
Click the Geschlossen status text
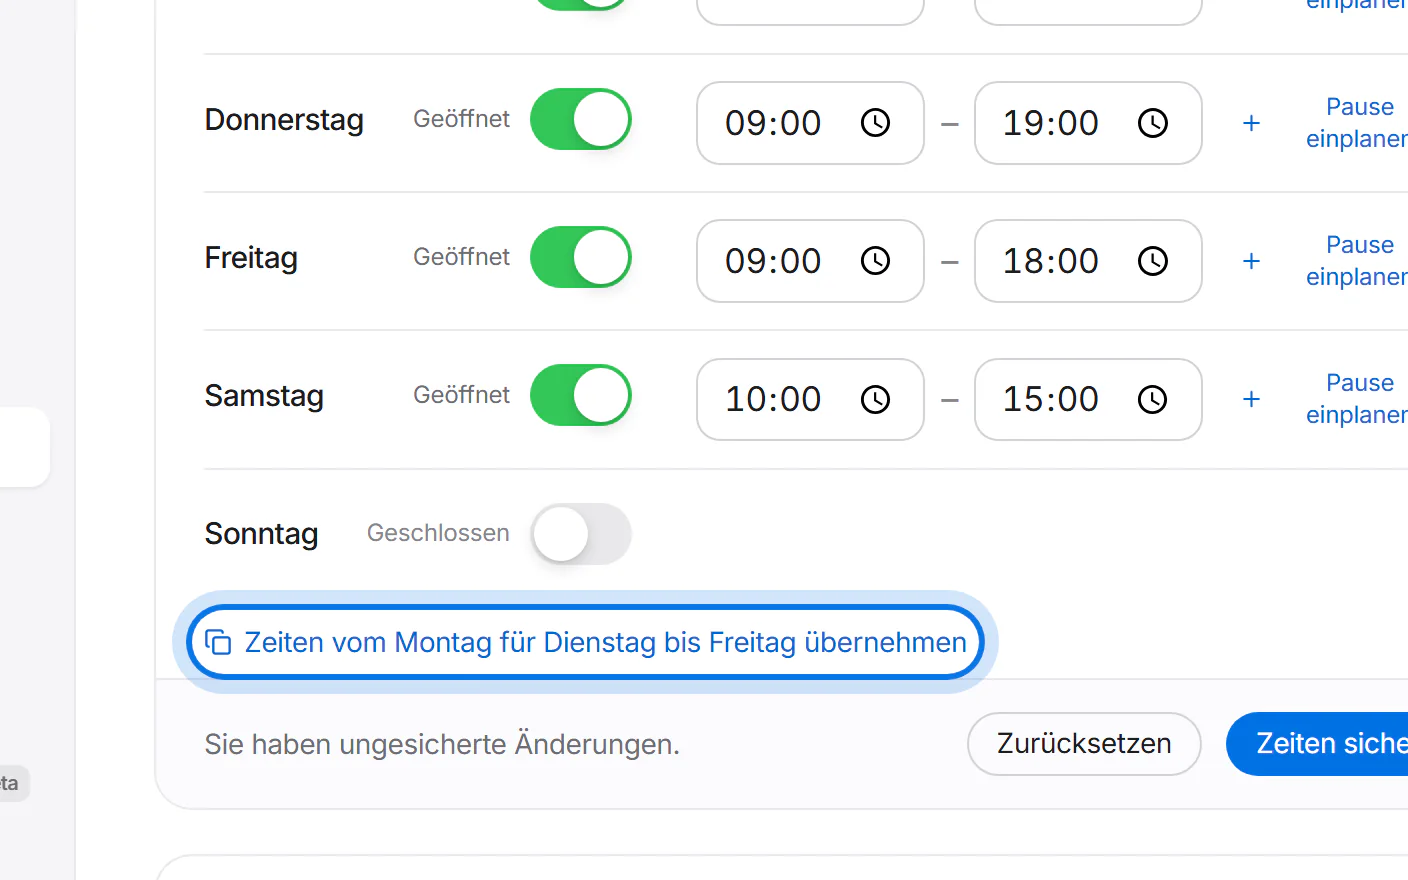[438, 533]
